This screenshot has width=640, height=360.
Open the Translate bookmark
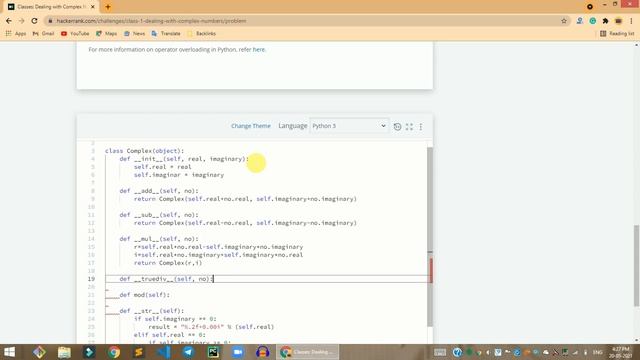[x=166, y=33]
